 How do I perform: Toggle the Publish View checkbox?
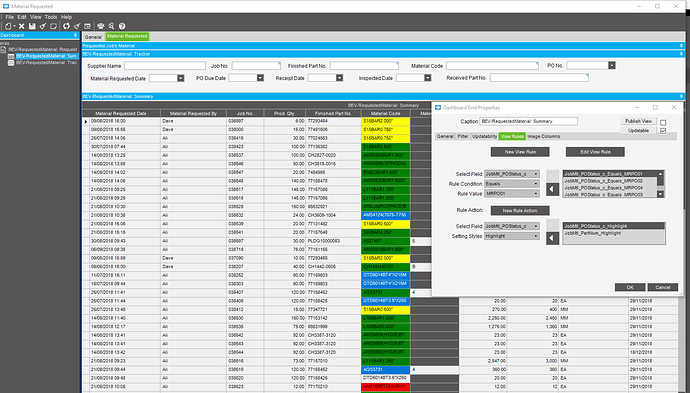pos(663,122)
